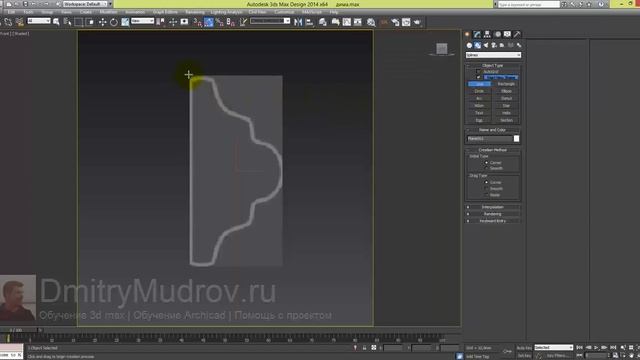The height and width of the screenshot is (360, 640).
Task: Toggle the Angle Snap button
Action: pyautogui.click(x=209, y=22)
